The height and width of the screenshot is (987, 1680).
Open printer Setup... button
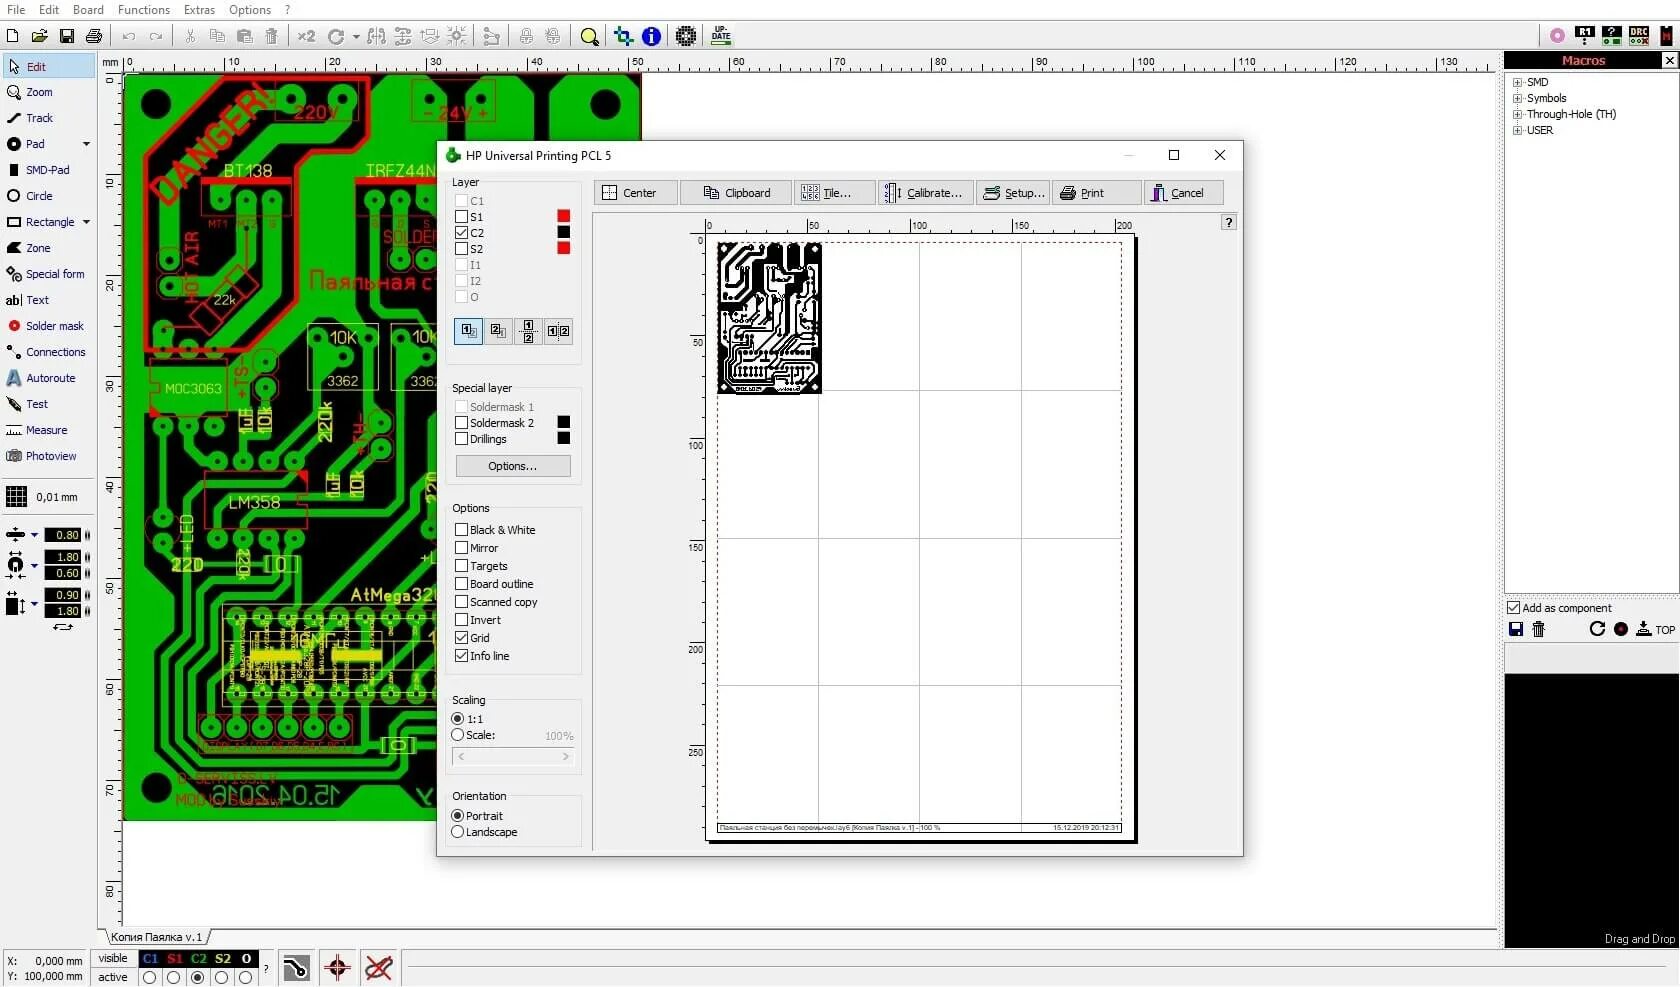click(1013, 193)
